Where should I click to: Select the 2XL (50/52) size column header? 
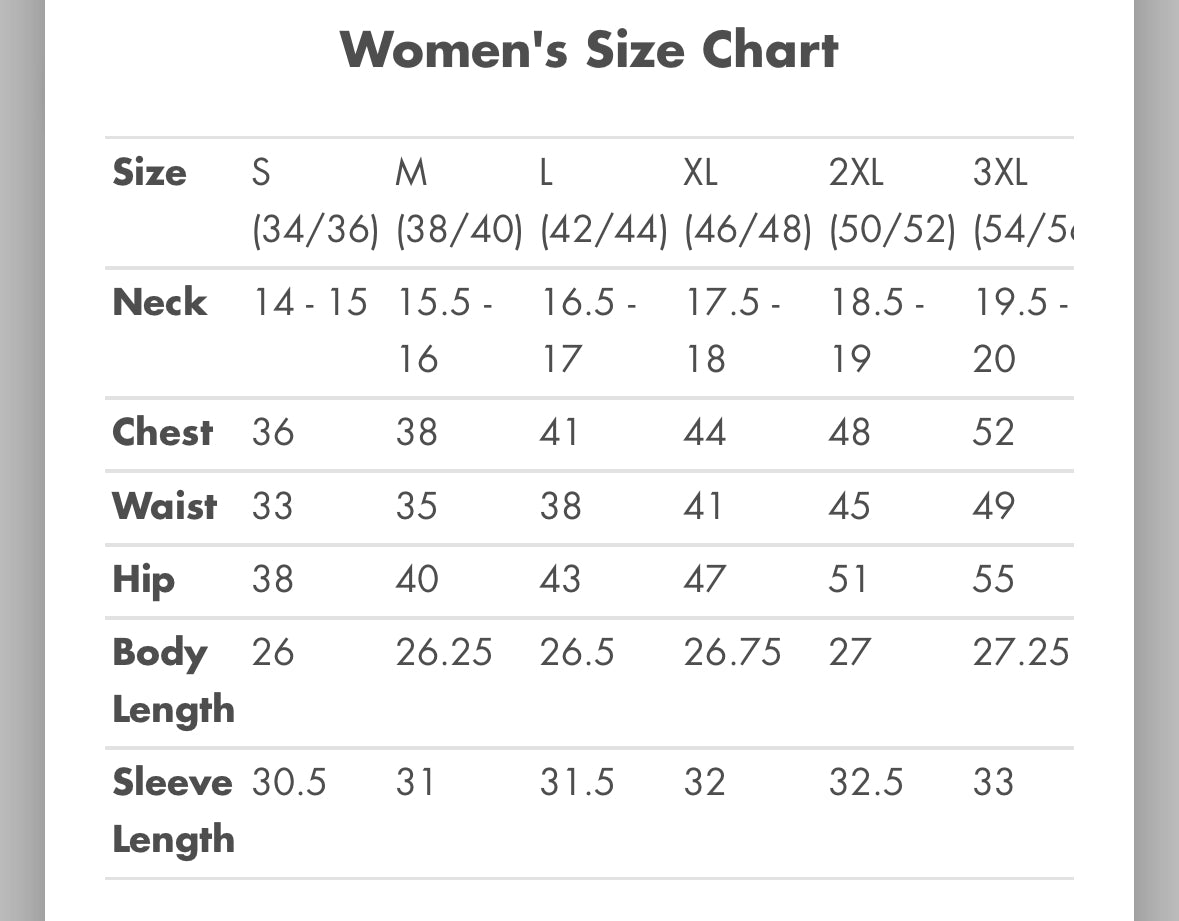(x=893, y=201)
